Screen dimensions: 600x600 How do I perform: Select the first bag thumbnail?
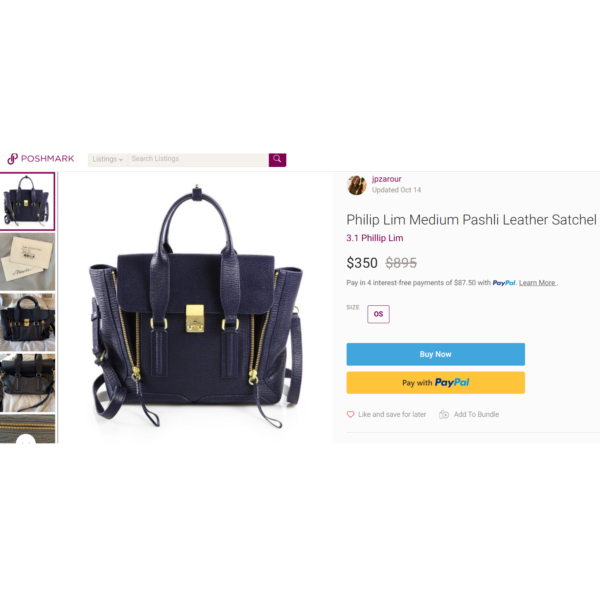point(28,202)
